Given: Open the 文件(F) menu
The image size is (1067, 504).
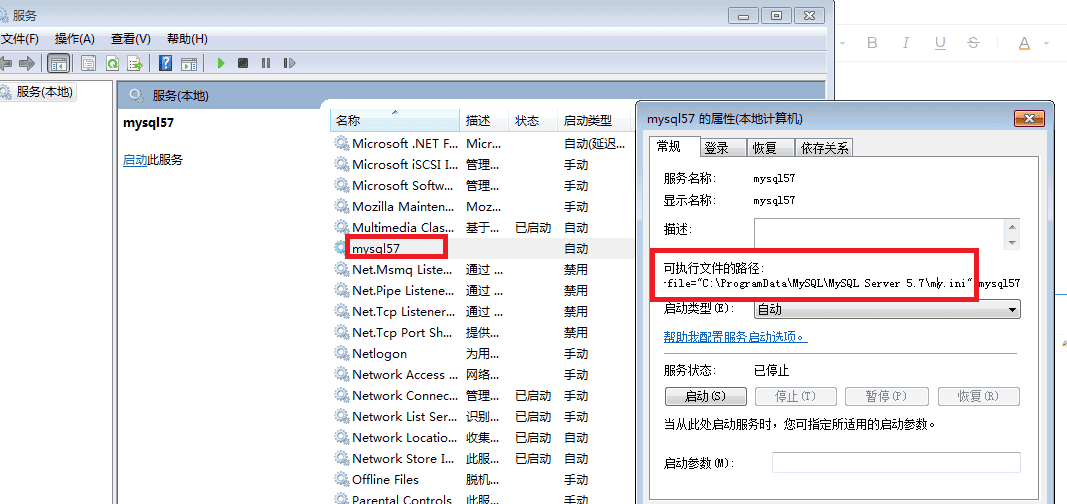Looking at the screenshot, I should click(x=20, y=39).
